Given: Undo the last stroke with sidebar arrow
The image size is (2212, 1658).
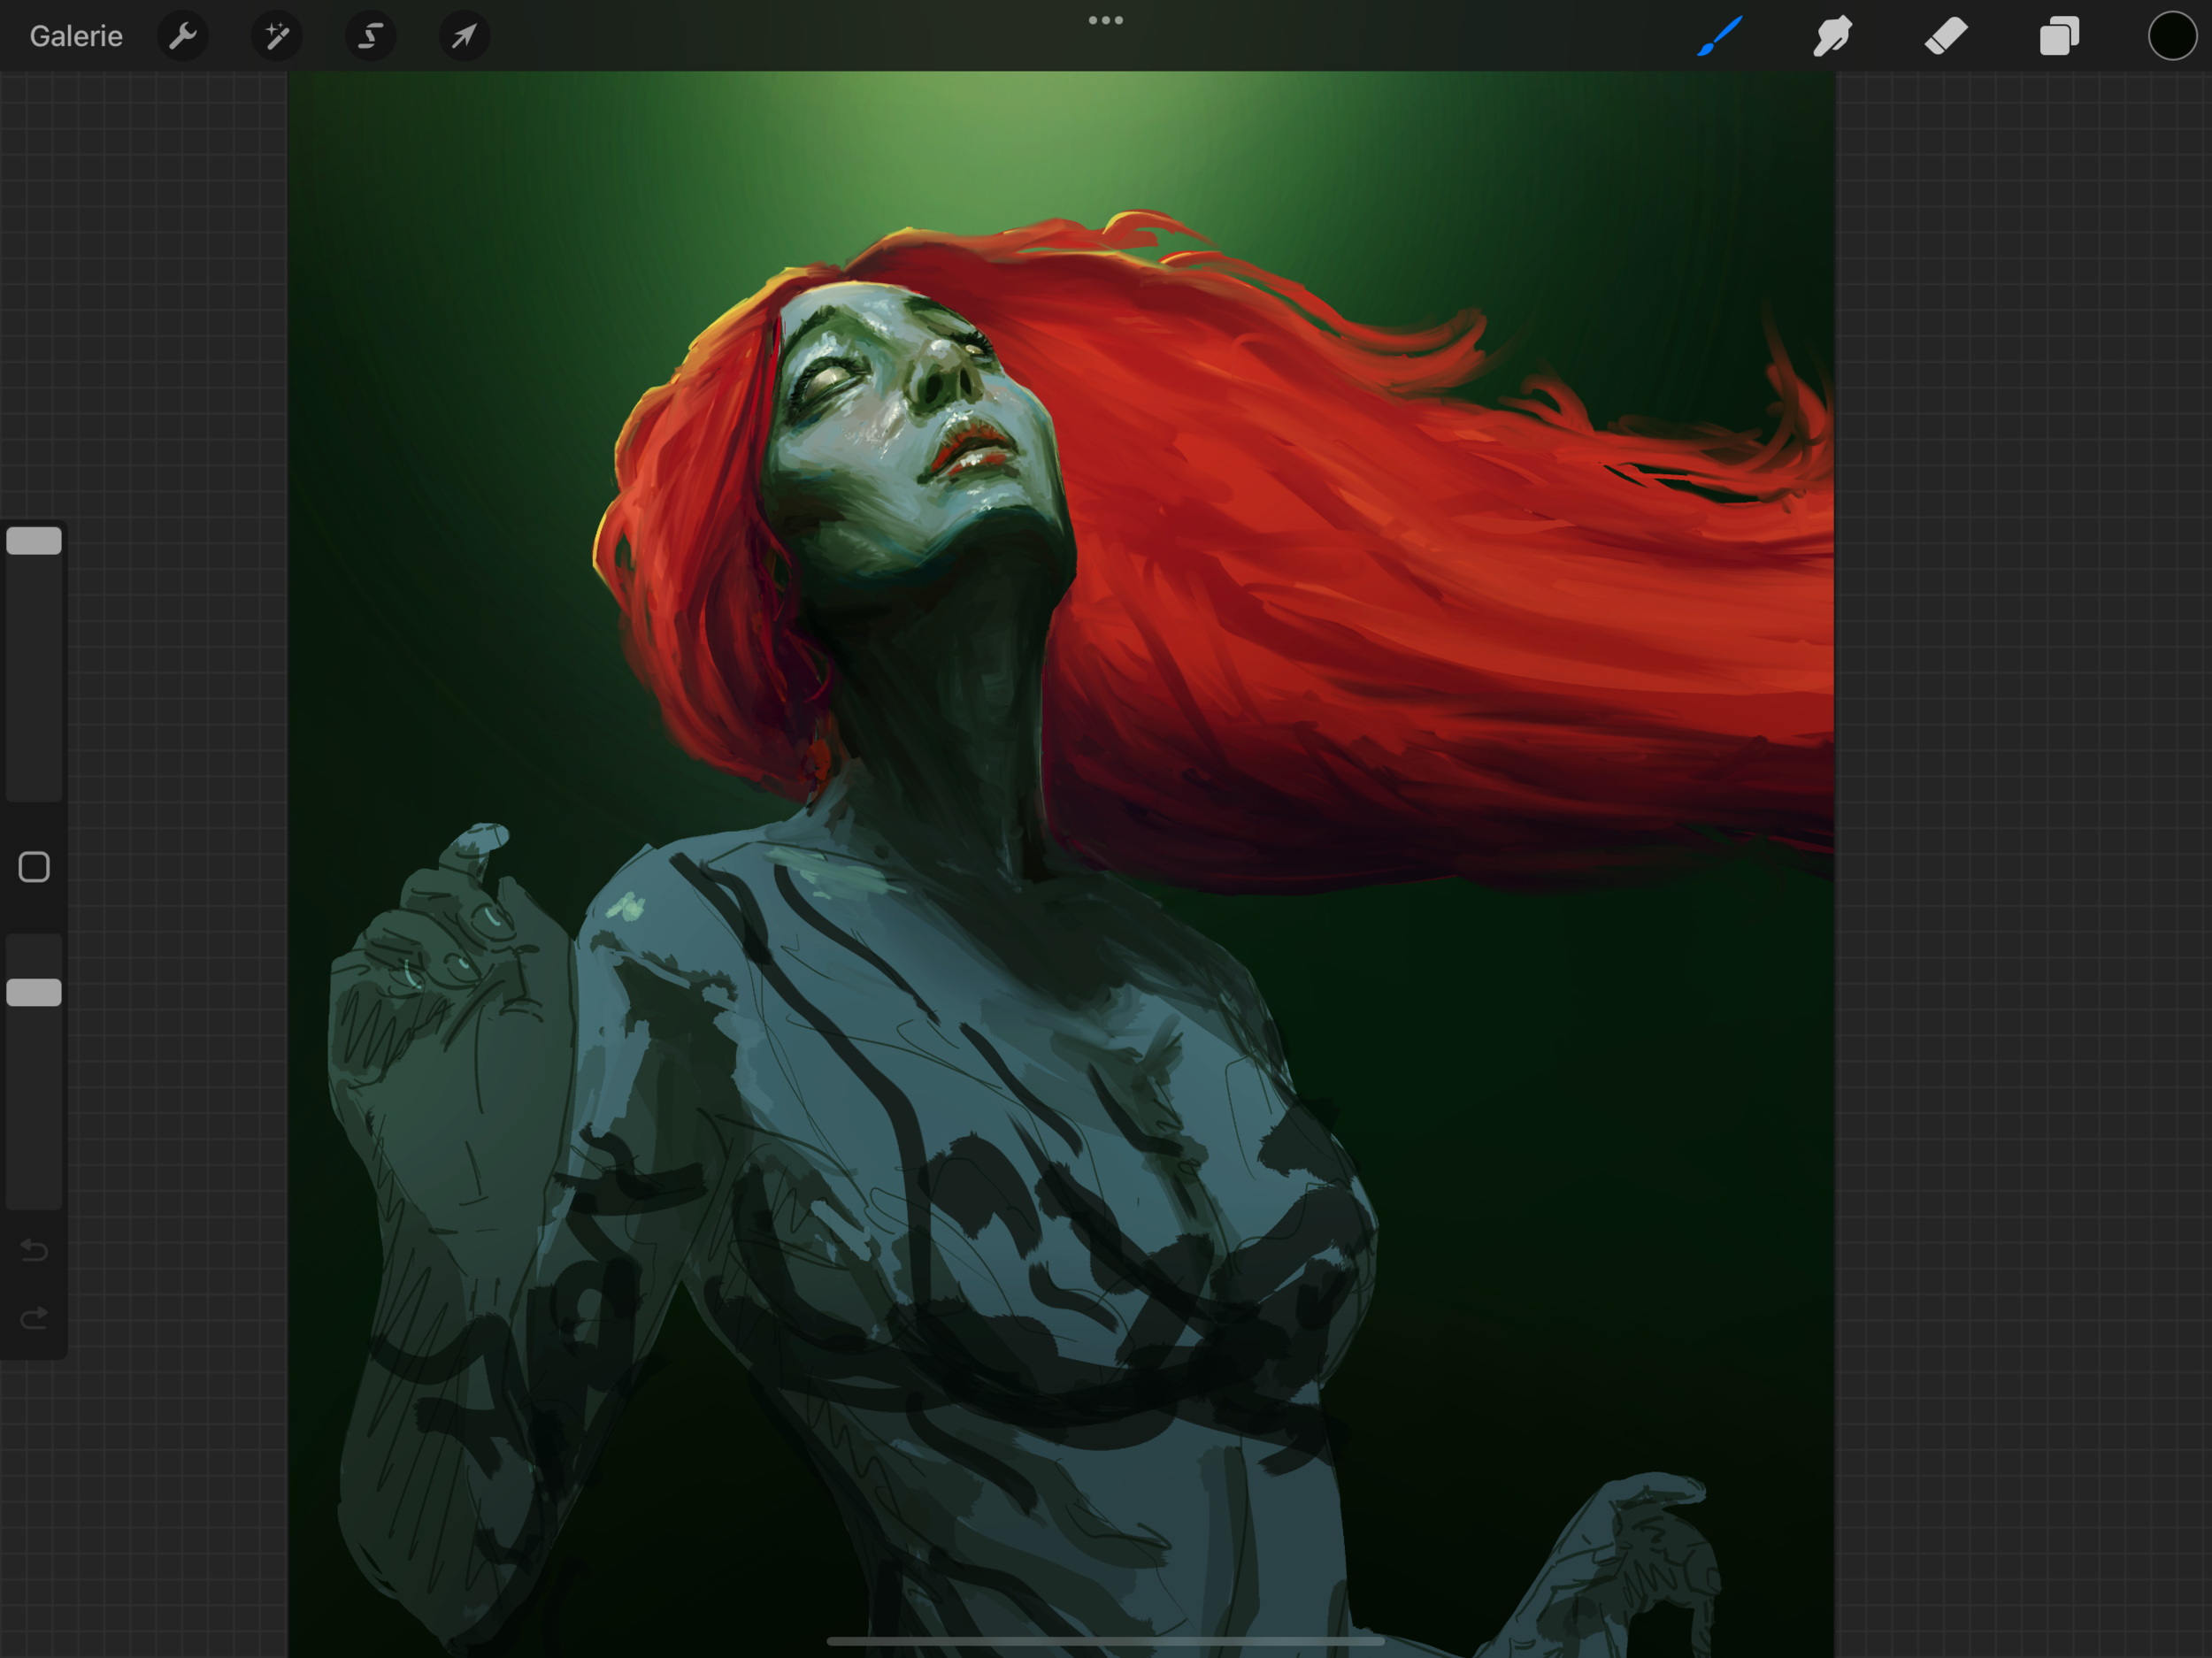Looking at the screenshot, I should click(34, 1250).
